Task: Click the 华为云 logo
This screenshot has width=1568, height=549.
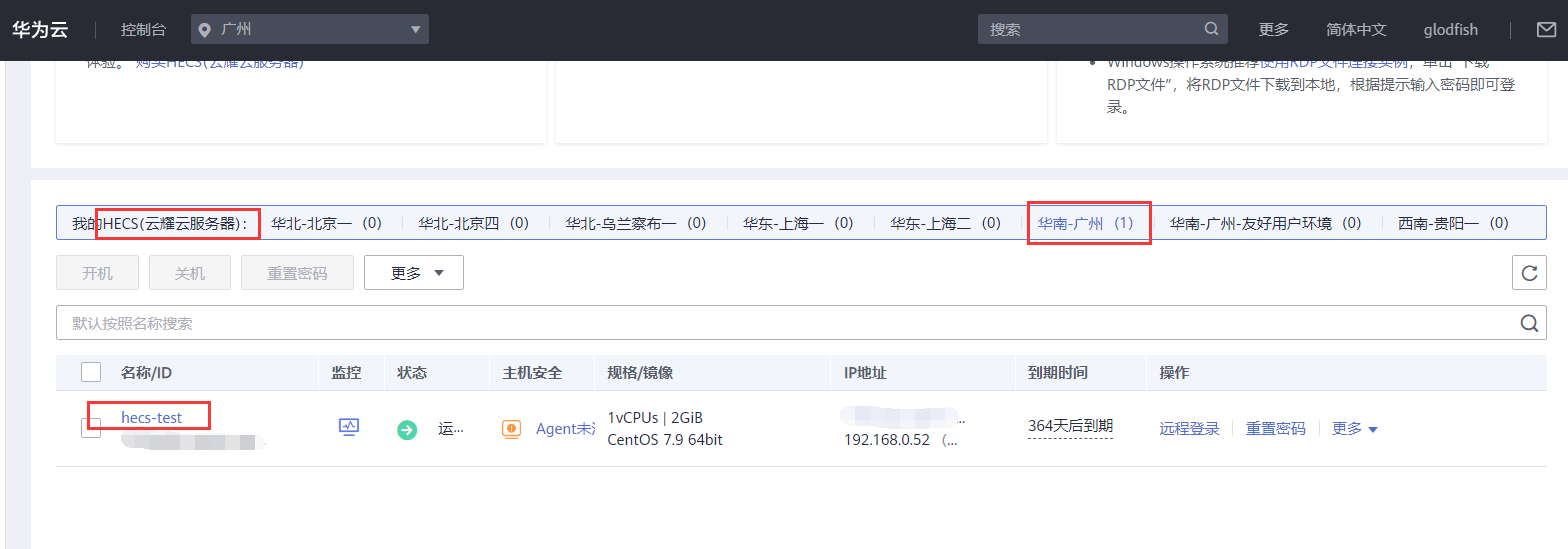Action: [39, 29]
